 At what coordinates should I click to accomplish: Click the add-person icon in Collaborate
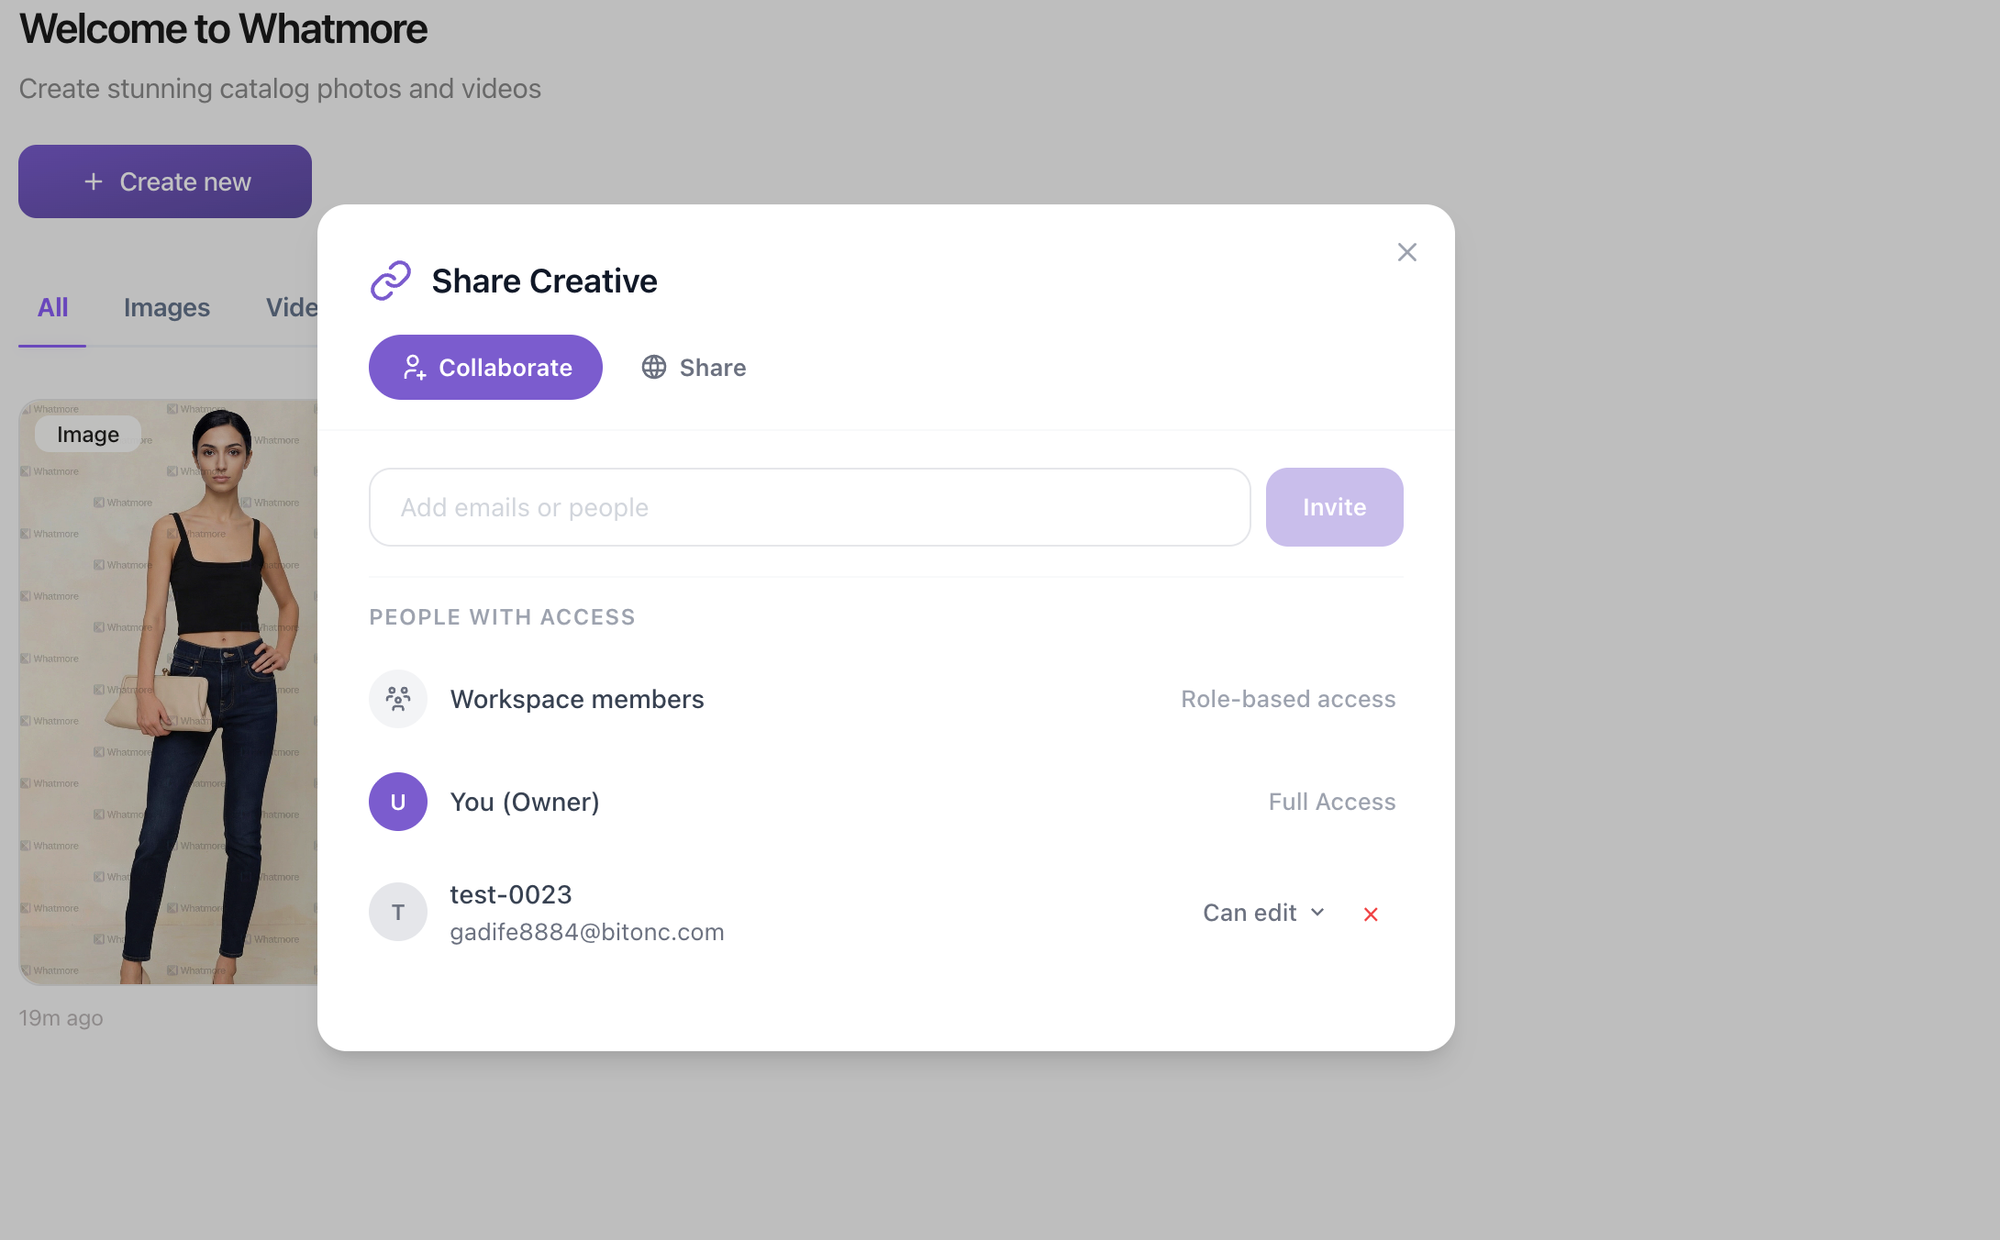tap(413, 368)
